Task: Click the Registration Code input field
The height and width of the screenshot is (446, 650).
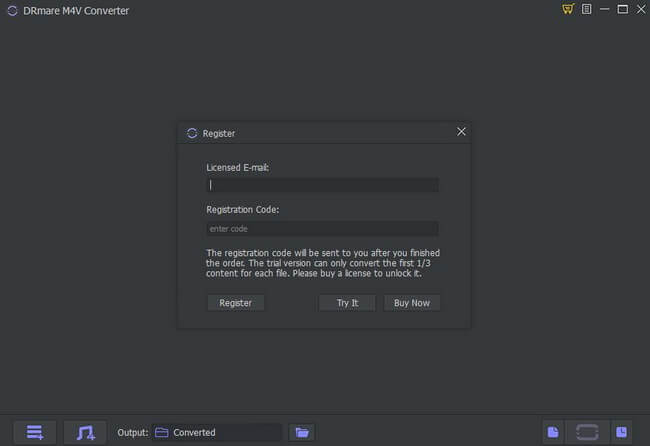Action: click(x=322, y=229)
